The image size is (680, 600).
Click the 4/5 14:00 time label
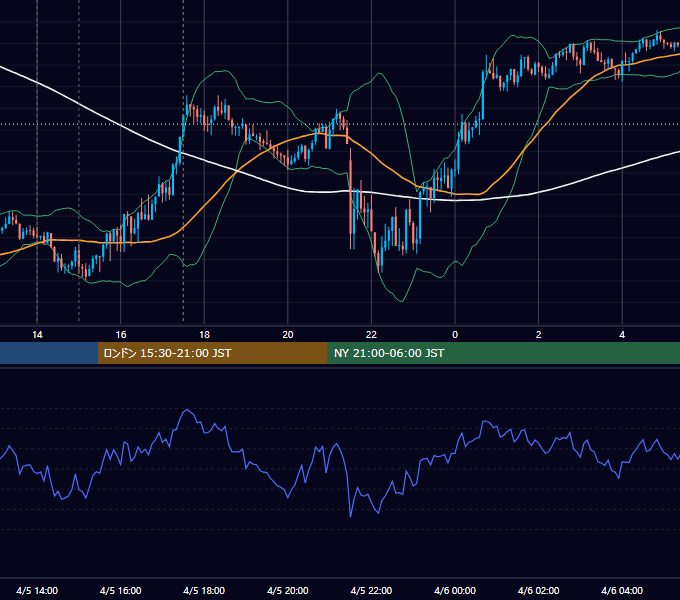pyautogui.click(x=37, y=590)
